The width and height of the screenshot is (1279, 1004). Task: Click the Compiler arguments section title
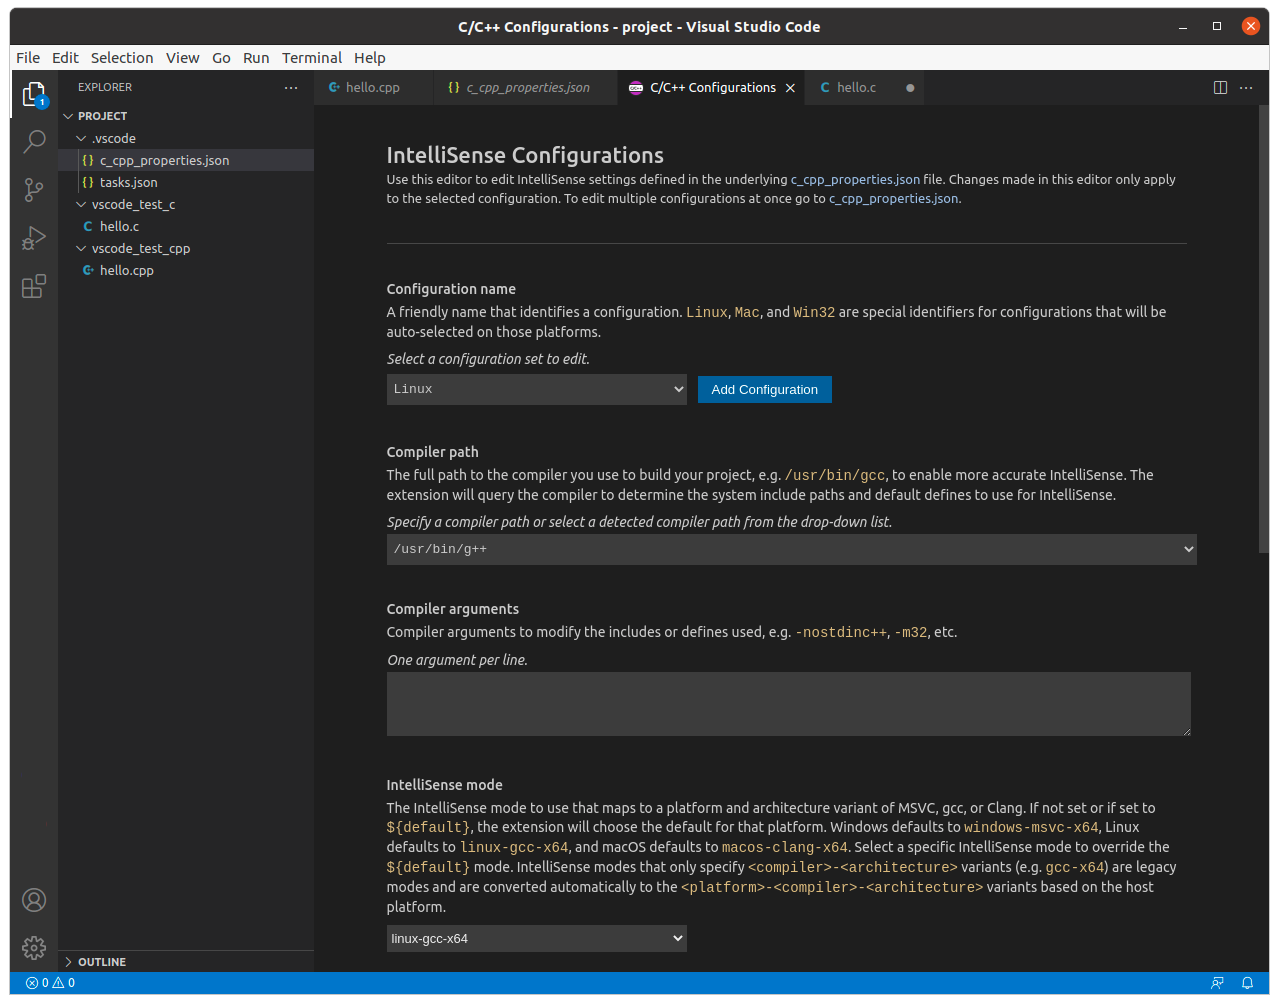(x=453, y=609)
